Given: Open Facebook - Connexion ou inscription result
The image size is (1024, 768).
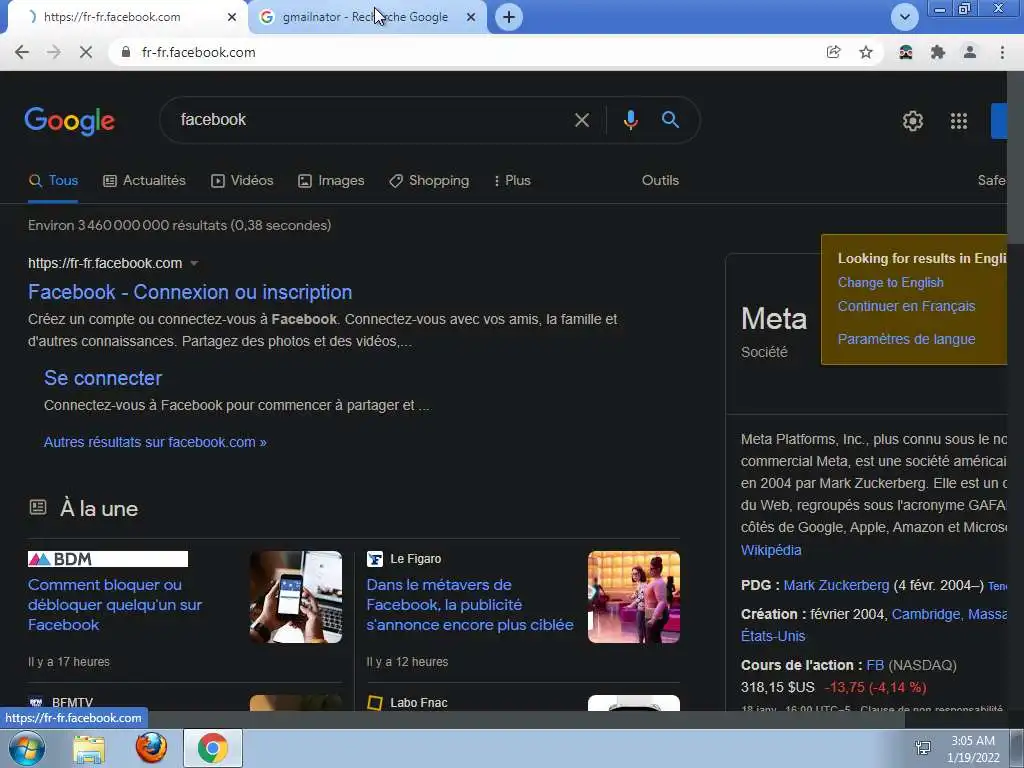Looking at the screenshot, I should pyautogui.click(x=190, y=292).
